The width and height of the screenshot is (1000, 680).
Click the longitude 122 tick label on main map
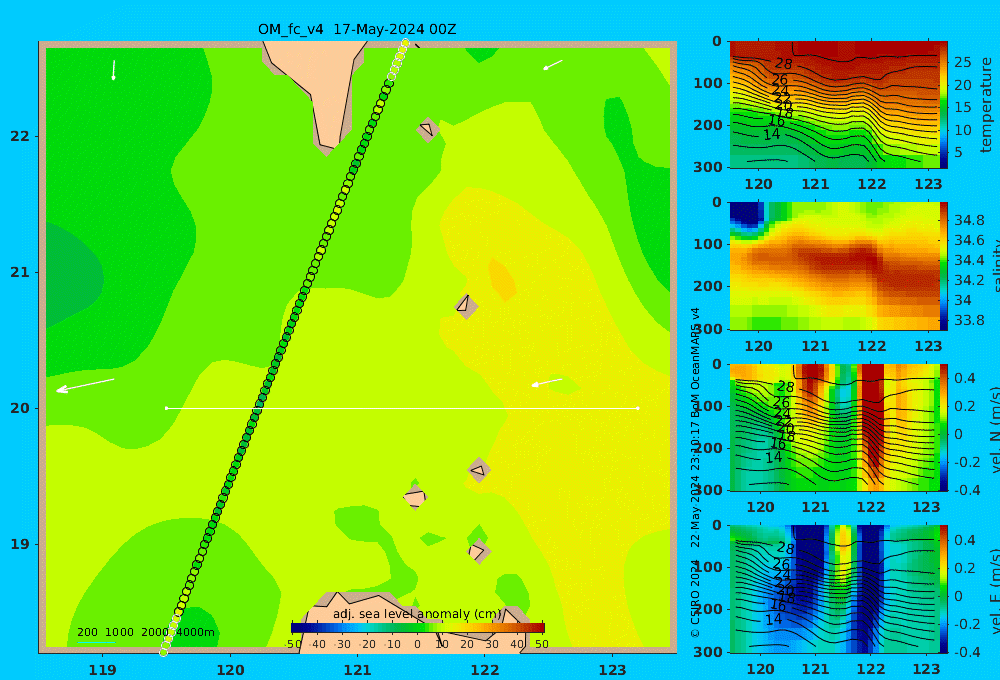click(485, 670)
